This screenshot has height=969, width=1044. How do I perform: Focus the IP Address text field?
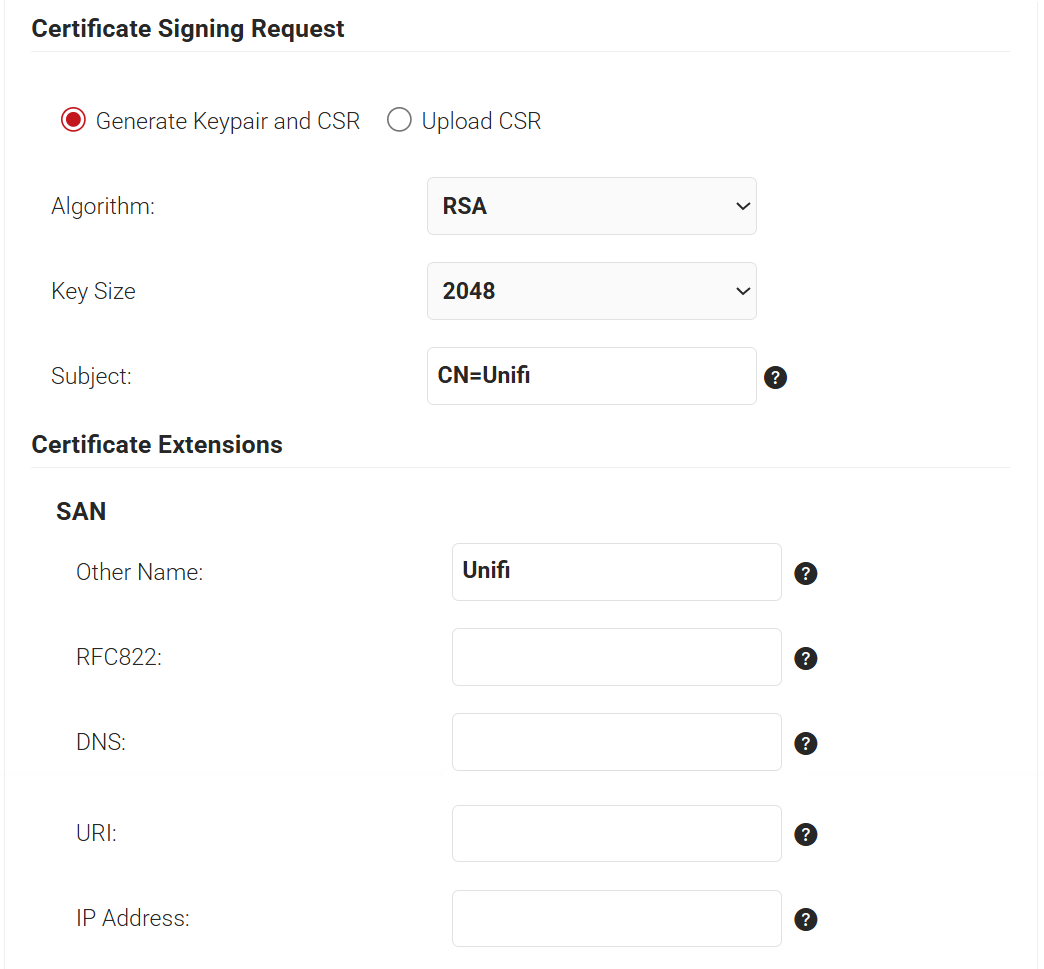(616, 918)
